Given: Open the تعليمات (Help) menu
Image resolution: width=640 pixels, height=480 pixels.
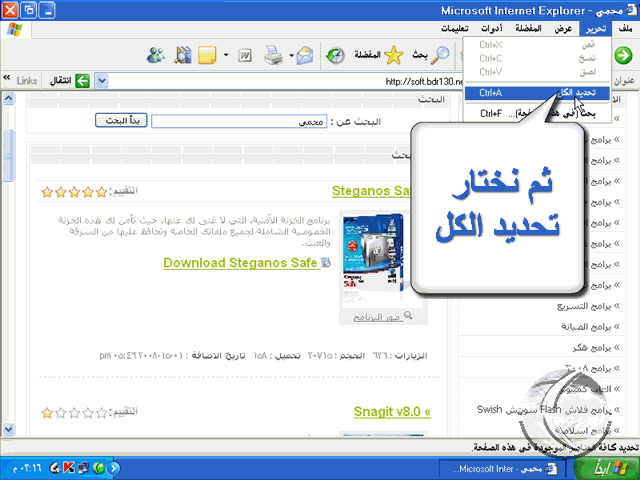Looking at the screenshot, I should [454, 29].
